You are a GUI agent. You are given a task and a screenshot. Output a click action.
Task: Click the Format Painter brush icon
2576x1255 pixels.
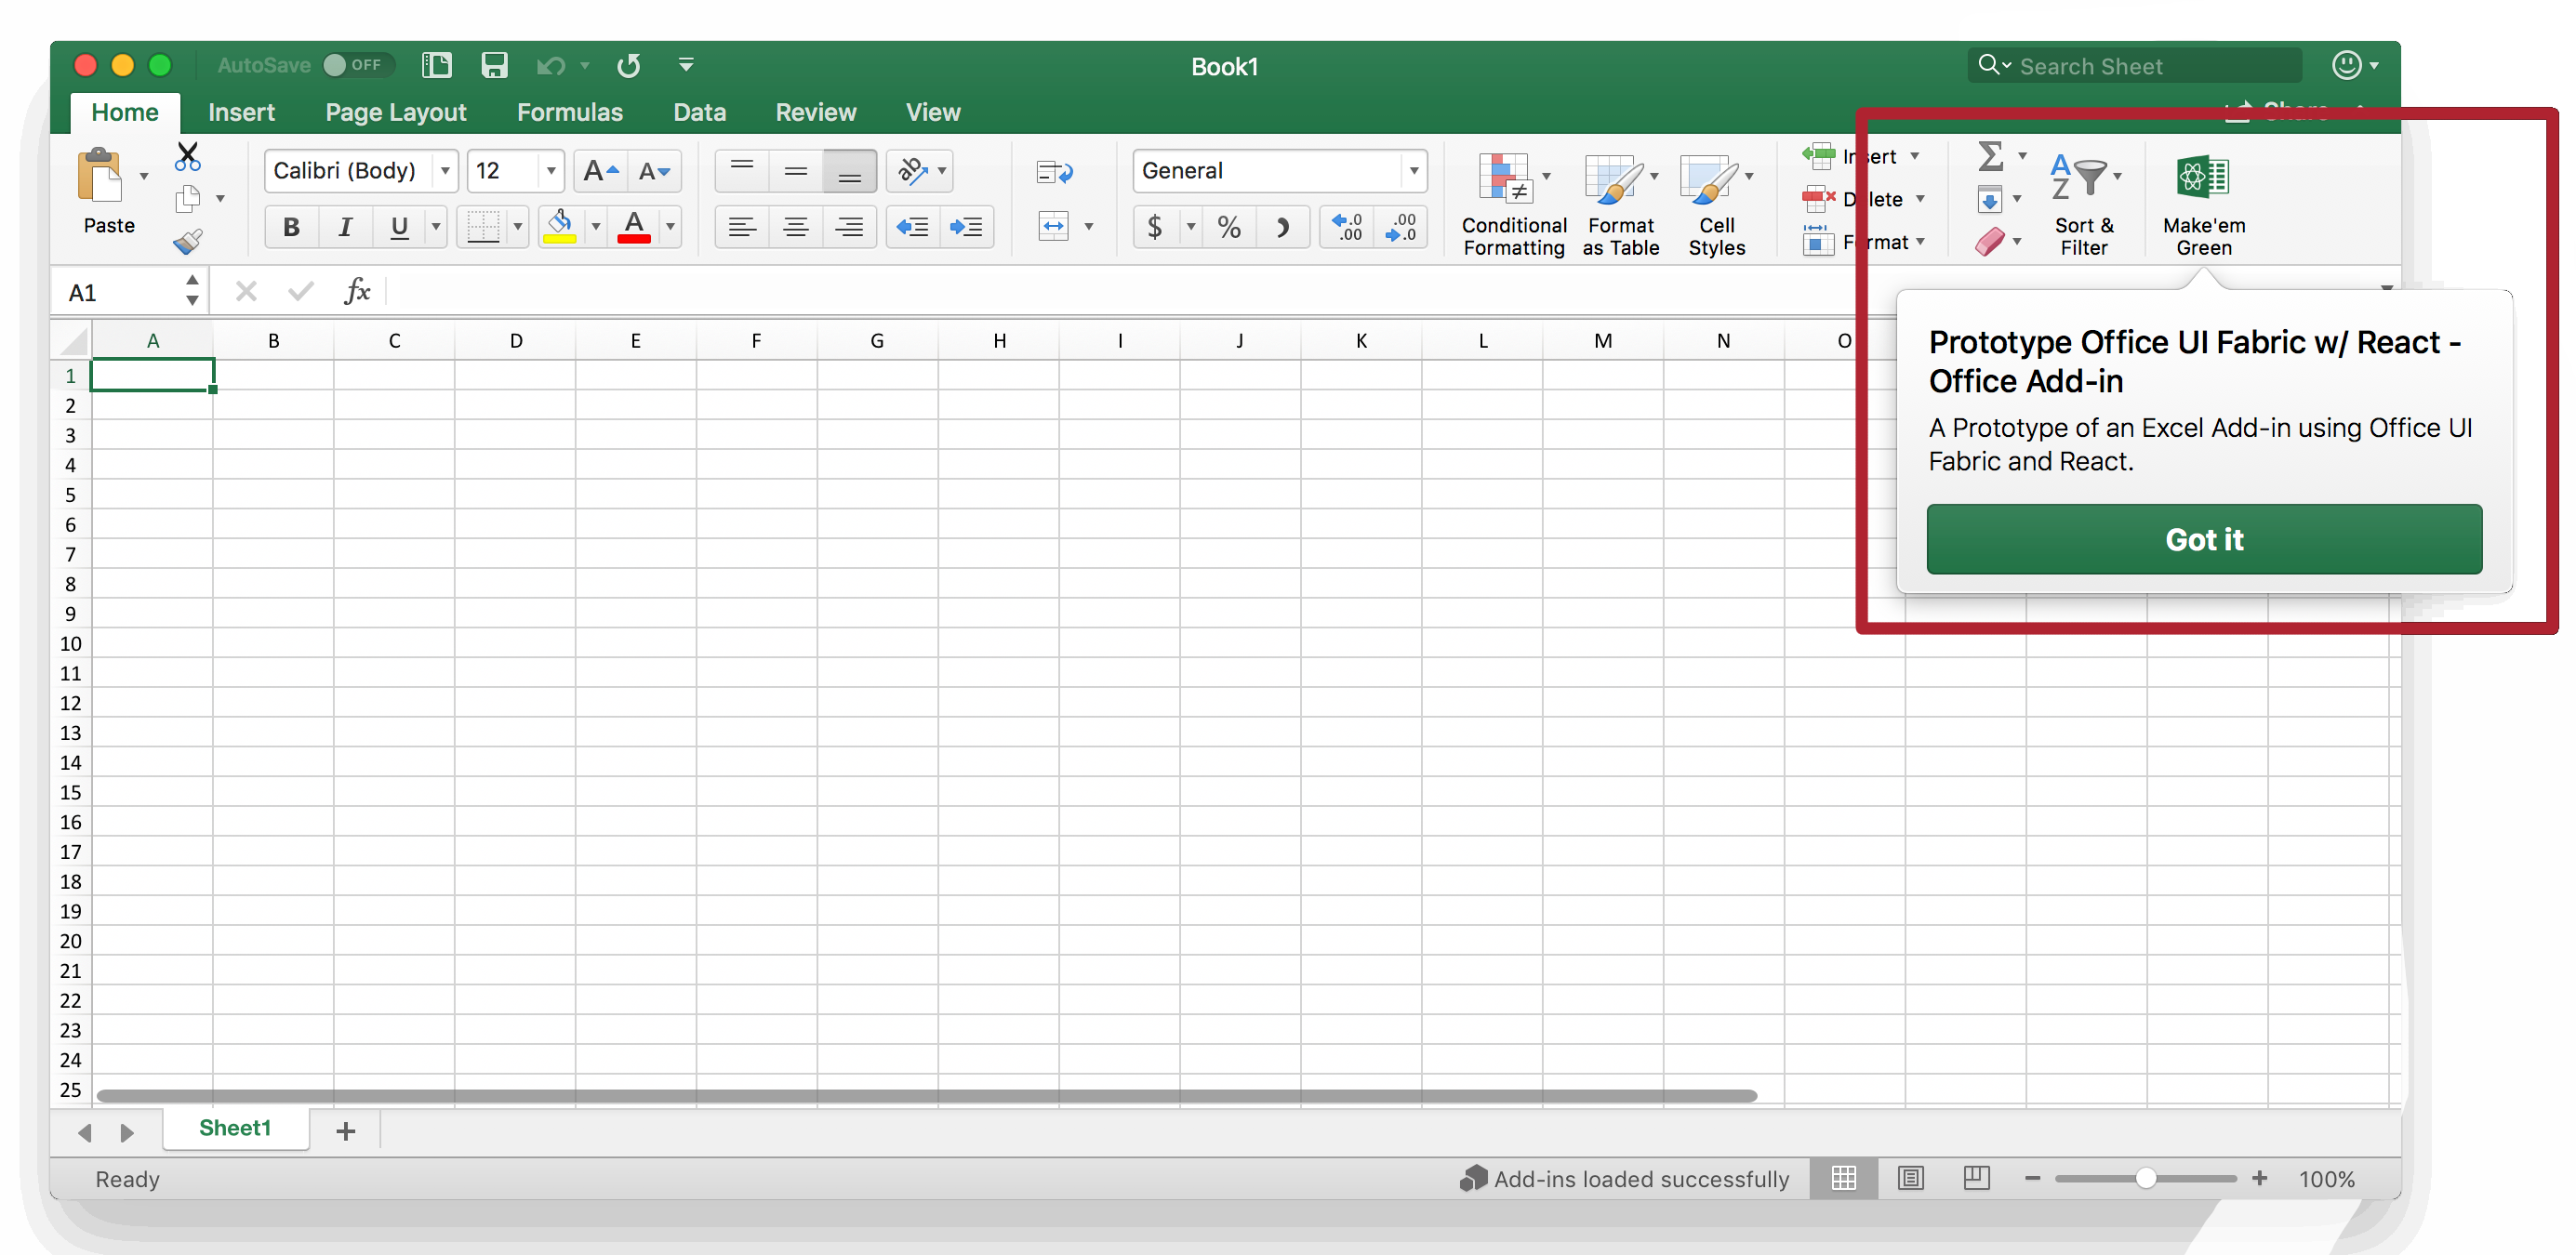tap(187, 241)
